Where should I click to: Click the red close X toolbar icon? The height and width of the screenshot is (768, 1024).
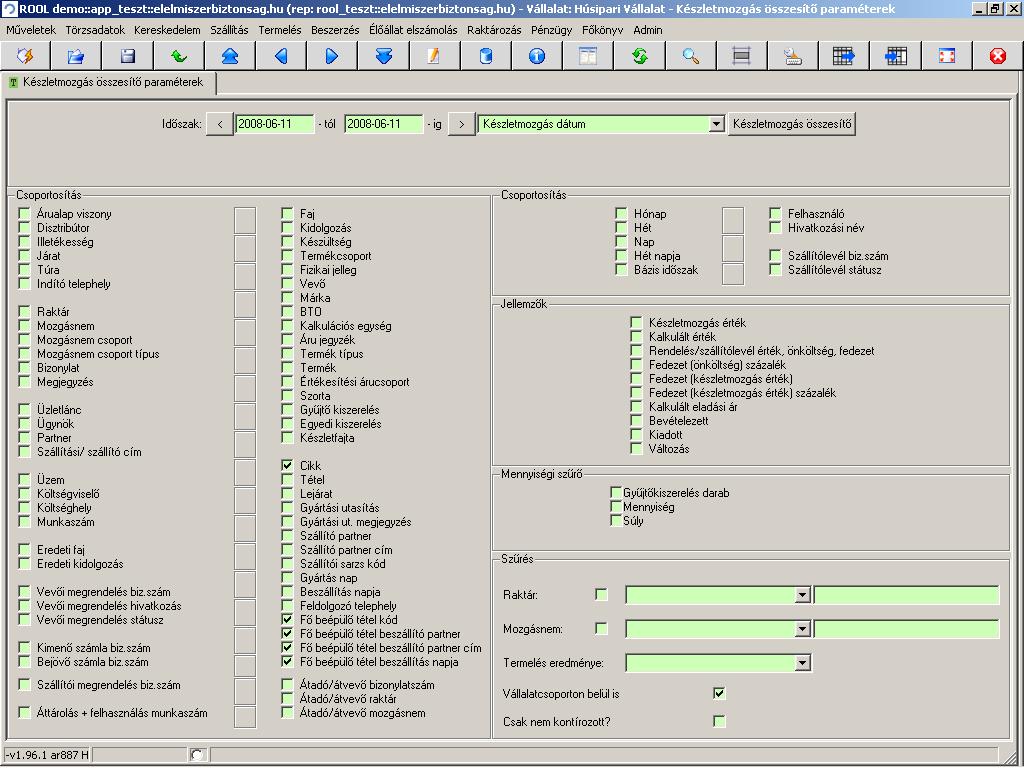[x=997, y=56]
